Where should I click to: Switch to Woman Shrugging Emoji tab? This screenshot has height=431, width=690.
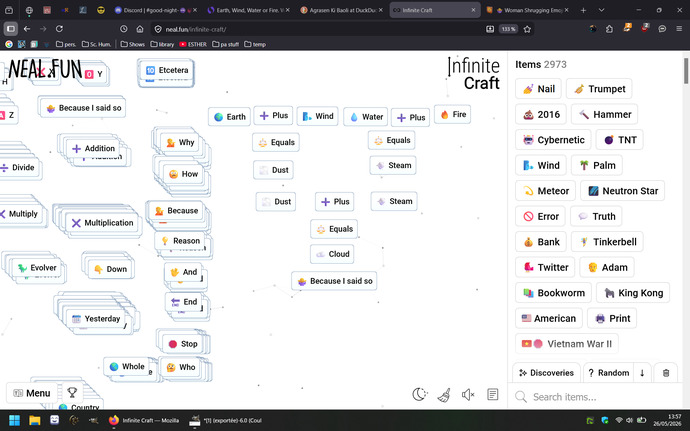pyautogui.click(x=528, y=10)
